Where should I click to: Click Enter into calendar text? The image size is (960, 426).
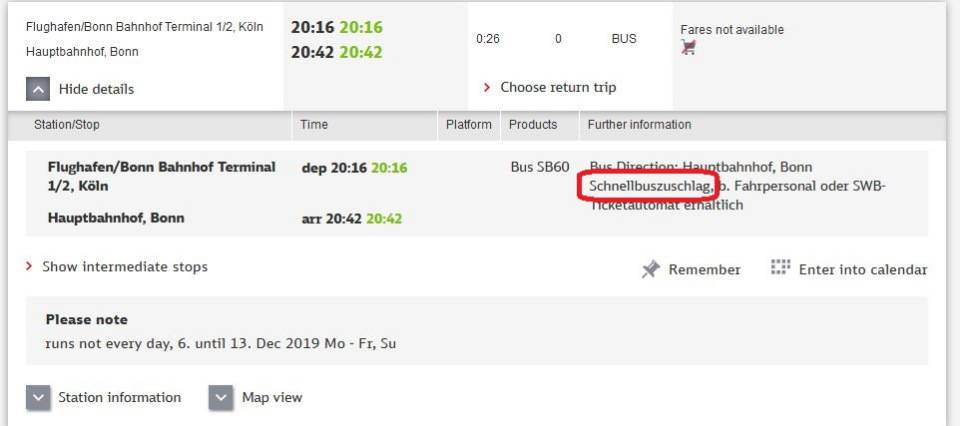coord(862,269)
